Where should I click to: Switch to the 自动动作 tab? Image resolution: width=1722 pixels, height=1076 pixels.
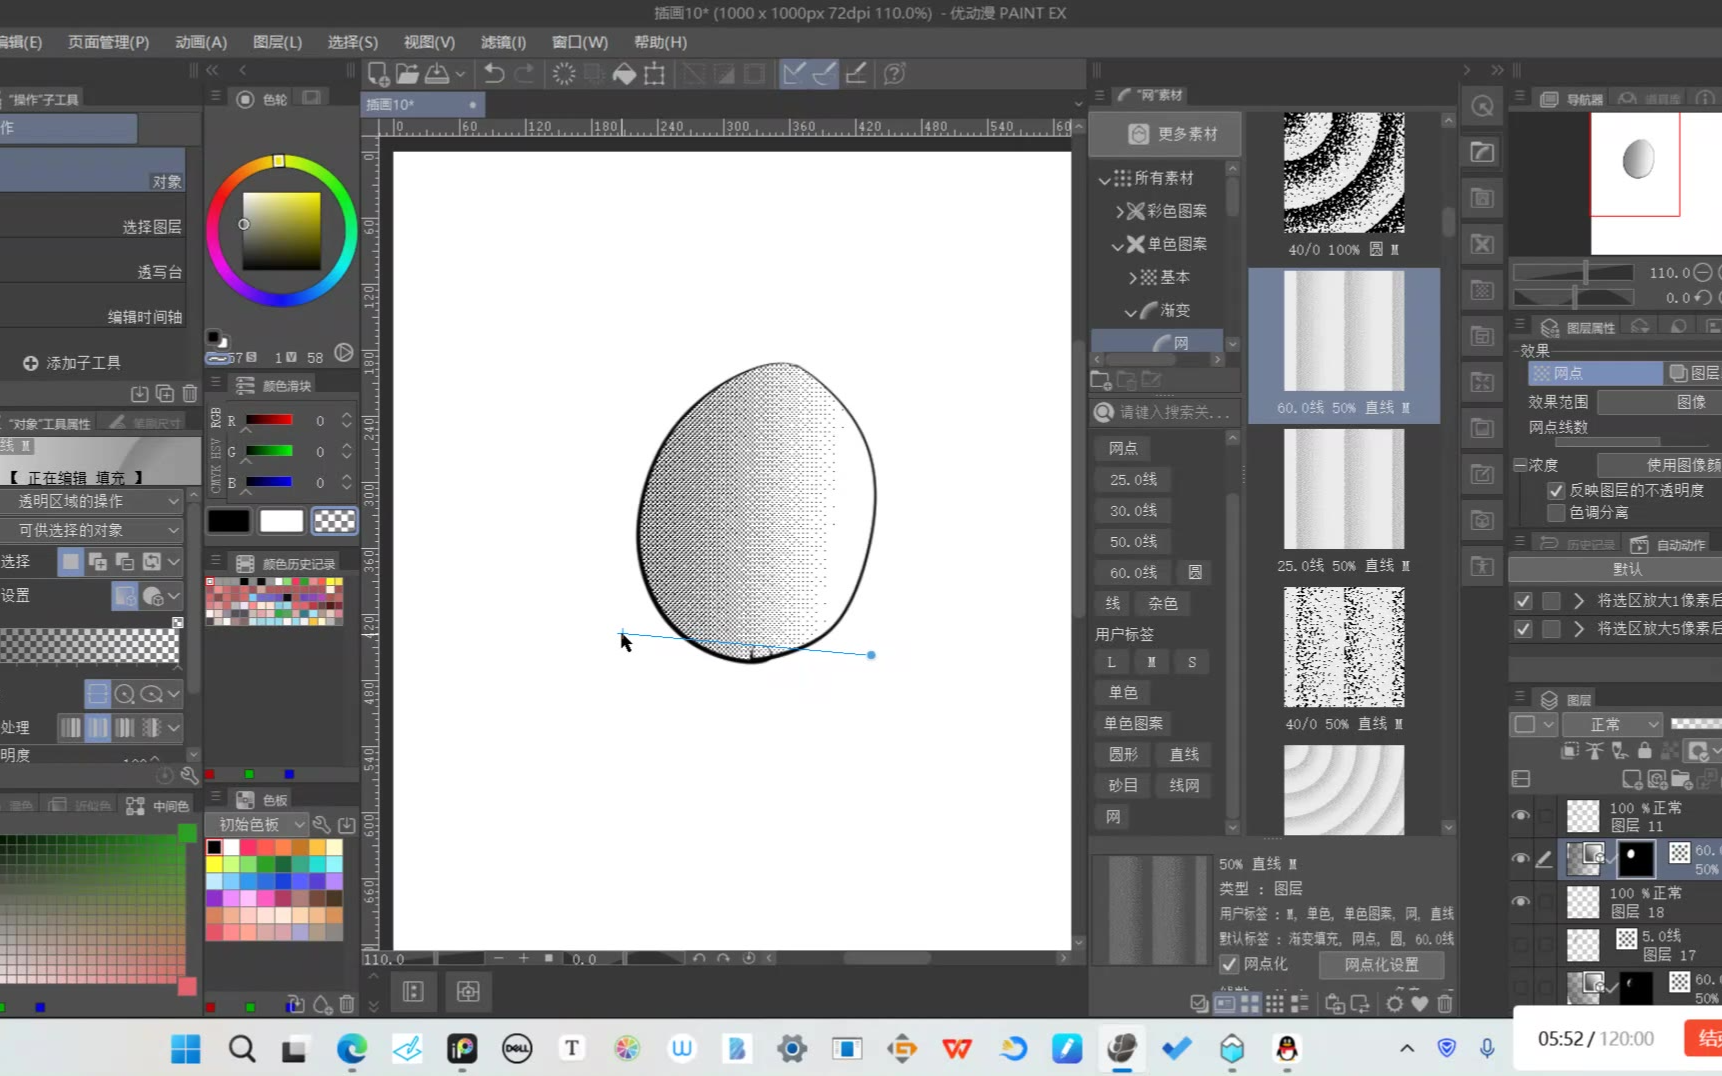(1668, 544)
